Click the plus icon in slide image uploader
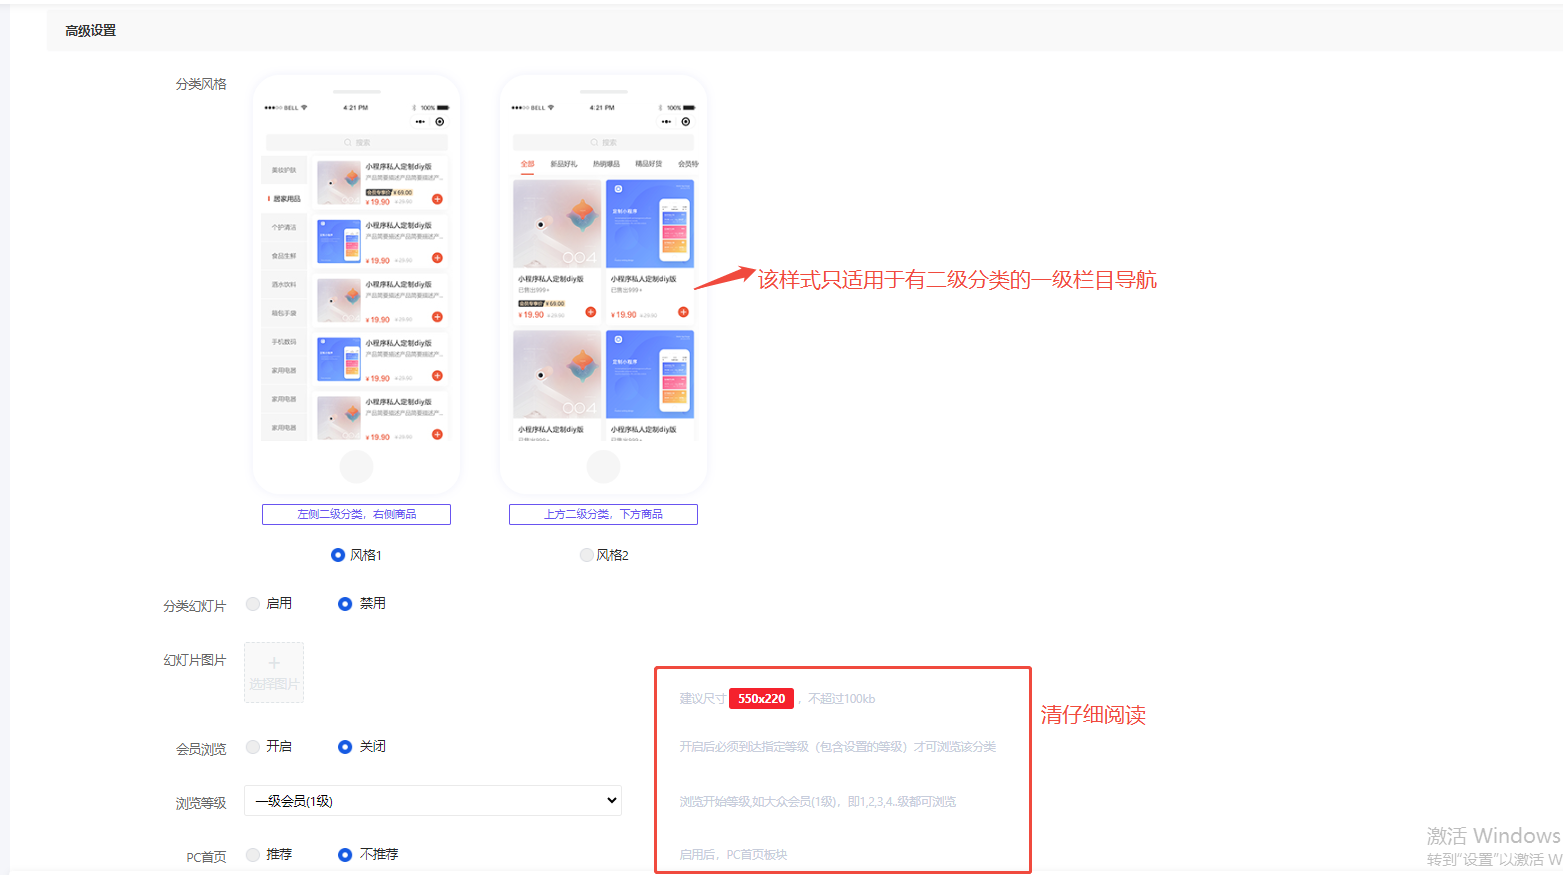 [274, 663]
